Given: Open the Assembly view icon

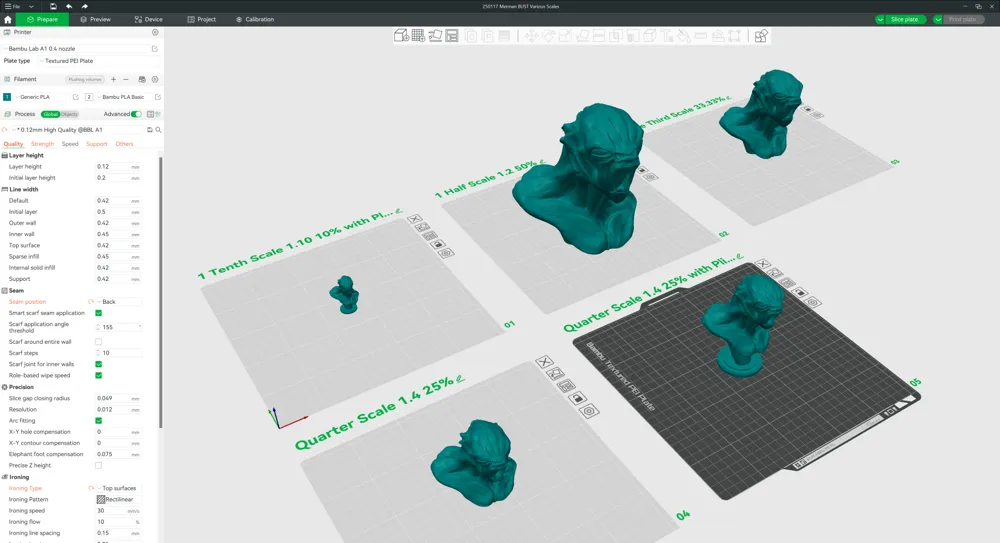Looking at the screenshot, I should 761,36.
